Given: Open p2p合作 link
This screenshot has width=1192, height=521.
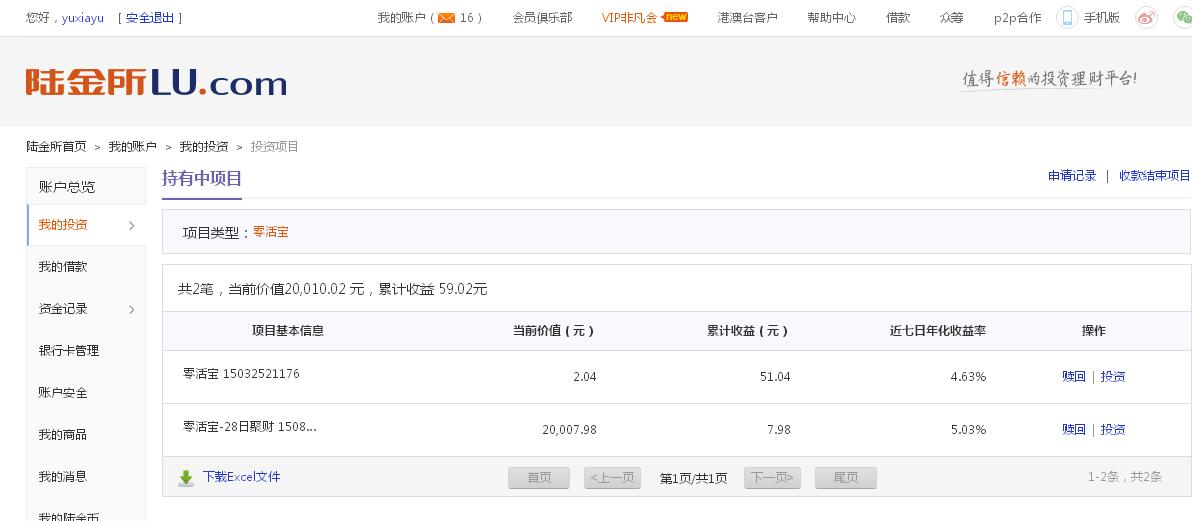Looking at the screenshot, I should click(x=1017, y=17).
